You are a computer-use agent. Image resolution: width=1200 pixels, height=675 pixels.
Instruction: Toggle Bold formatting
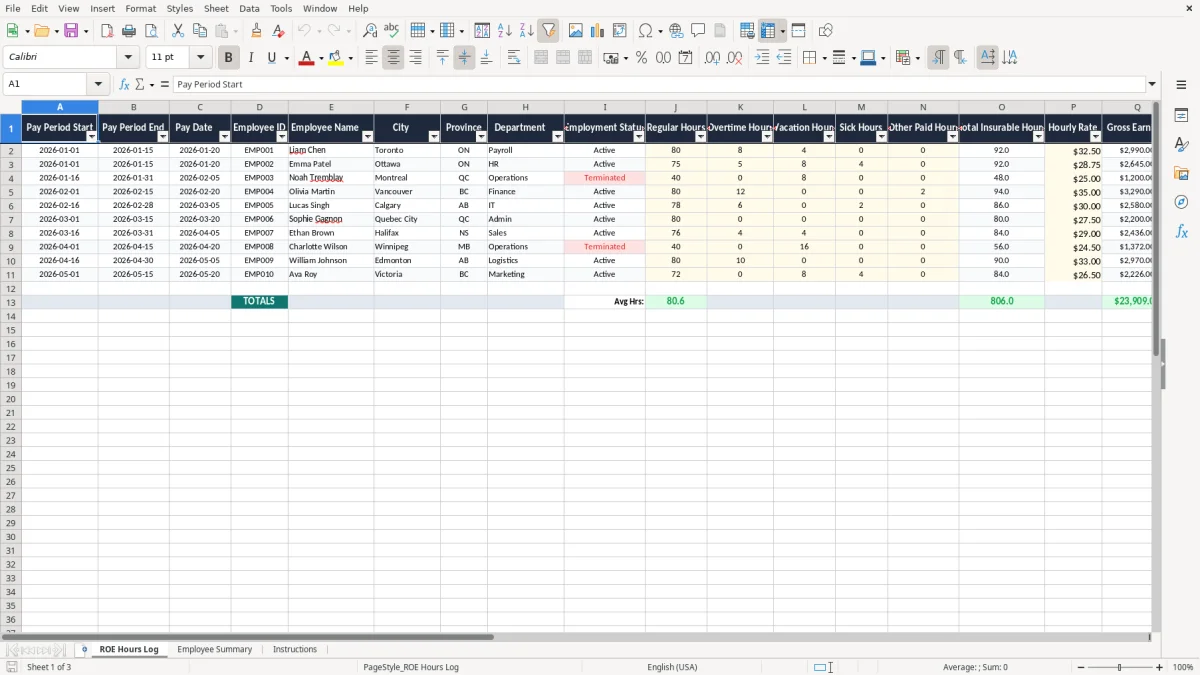pyautogui.click(x=228, y=58)
